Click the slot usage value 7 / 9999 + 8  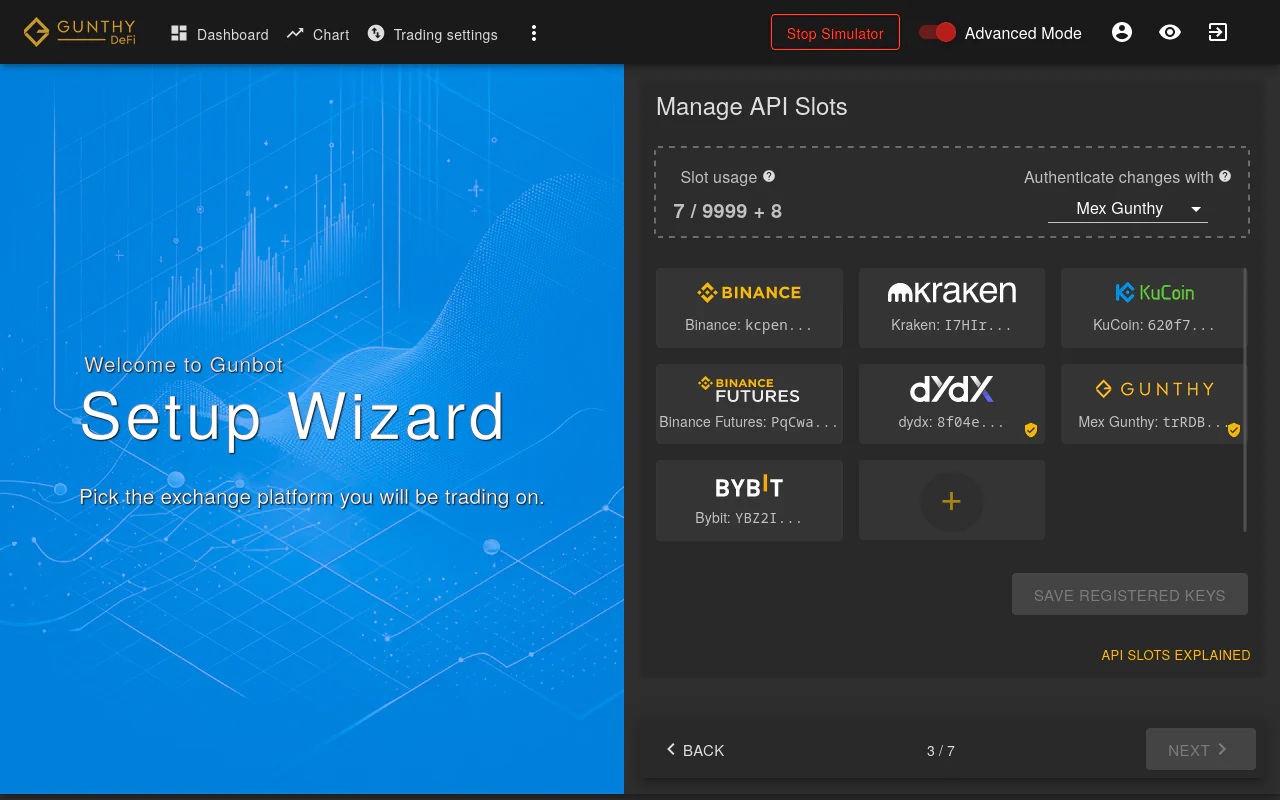728,211
